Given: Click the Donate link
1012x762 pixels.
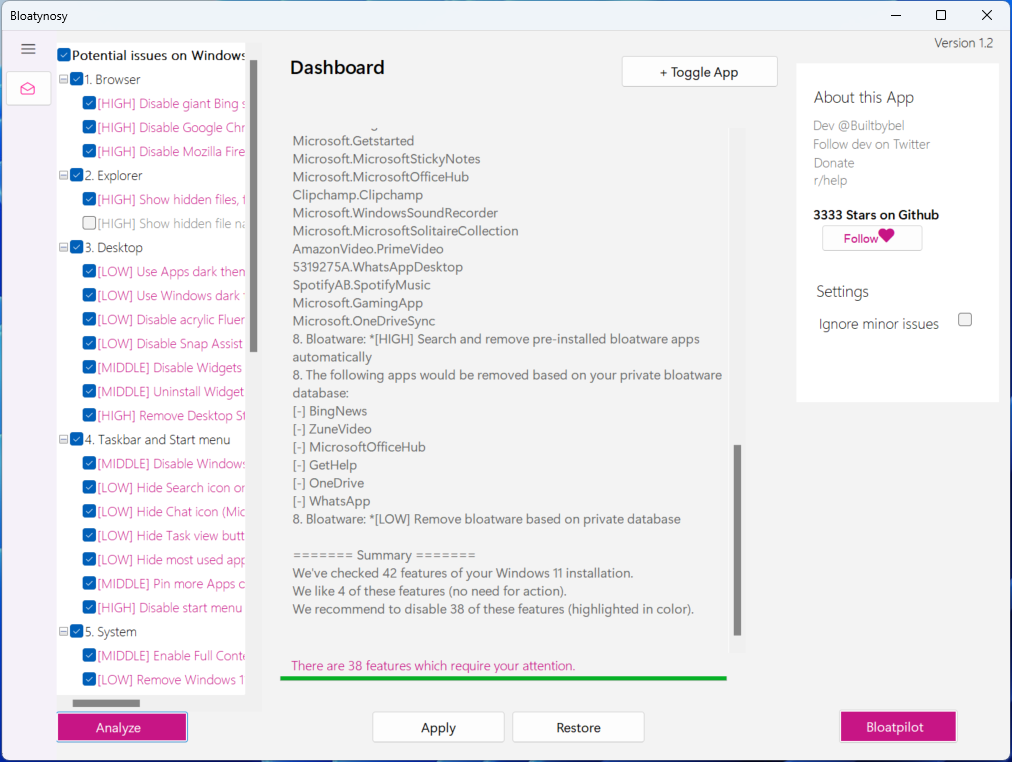Looking at the screenshot, I should pos(833,163).
